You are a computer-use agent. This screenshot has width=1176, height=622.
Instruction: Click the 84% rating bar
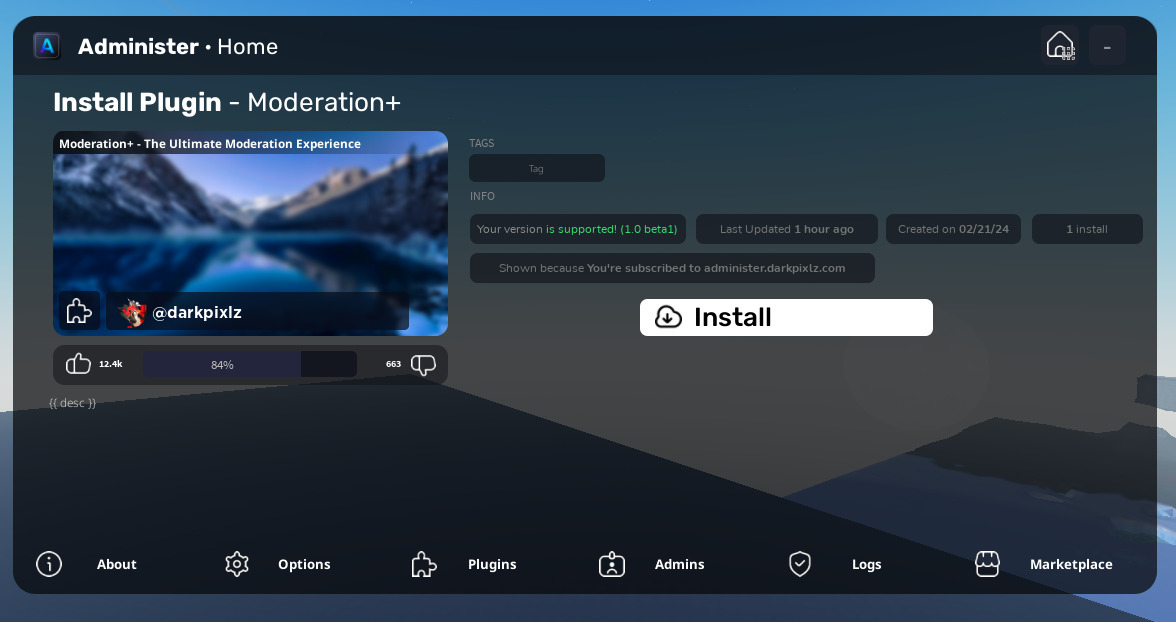221,364
